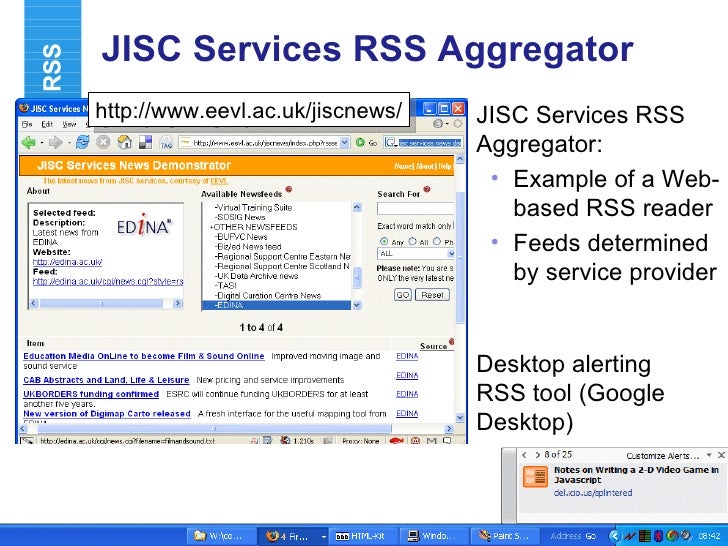The height and width of the screenshot is (546, 728).
Task: Click the Help link in orange header
Action: 445,166
